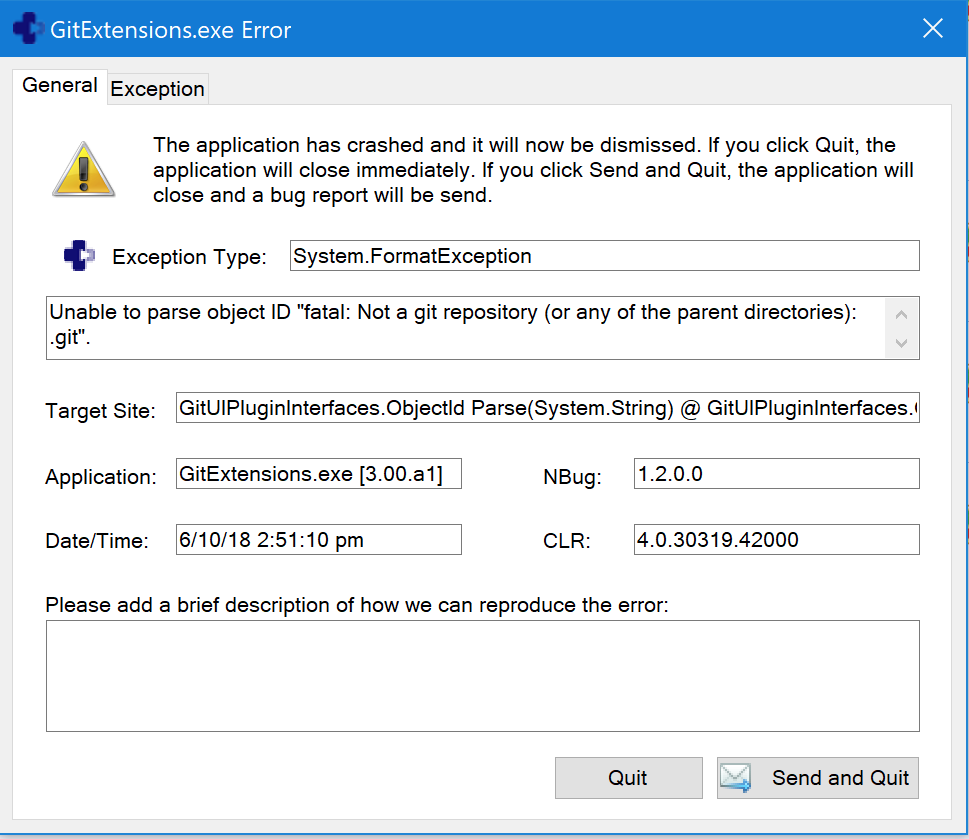Open the Exception tab
The width and height of the screenshot is (969, 839).
(x=158, y=89)
